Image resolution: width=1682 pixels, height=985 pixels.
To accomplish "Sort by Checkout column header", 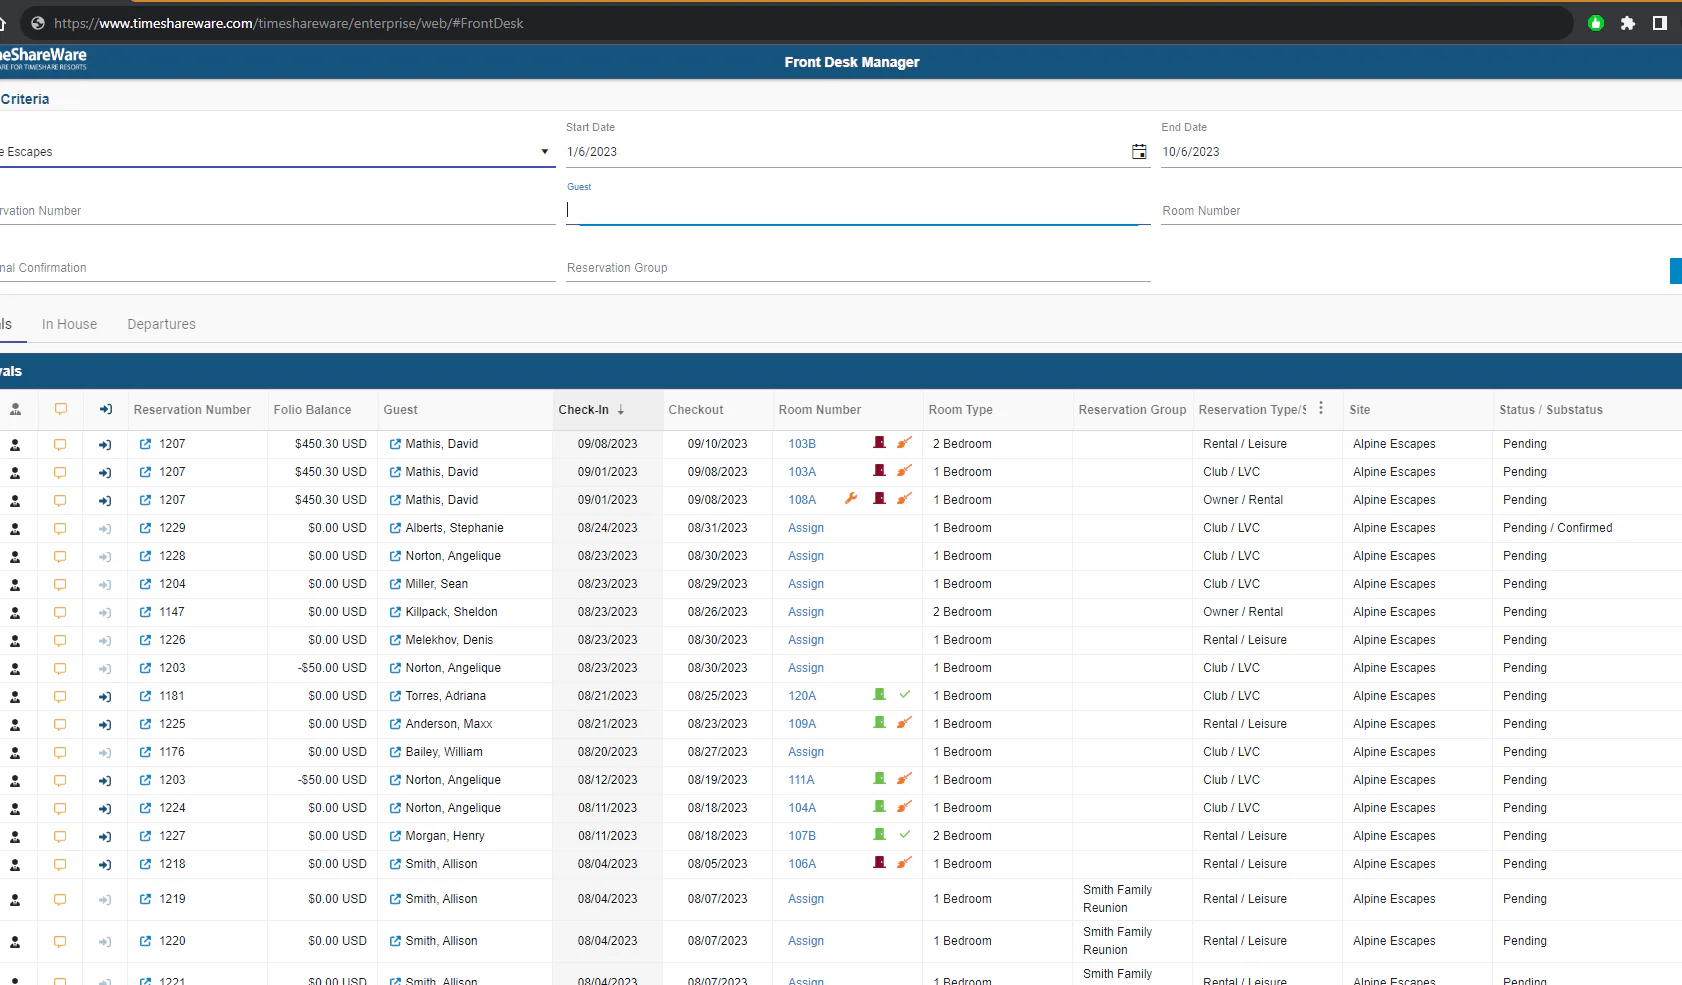I will tap(695, 410).
